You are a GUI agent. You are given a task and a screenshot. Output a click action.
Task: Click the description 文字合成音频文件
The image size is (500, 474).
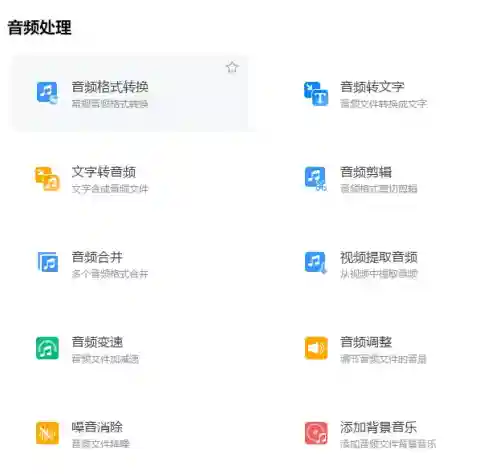(110, 189)
